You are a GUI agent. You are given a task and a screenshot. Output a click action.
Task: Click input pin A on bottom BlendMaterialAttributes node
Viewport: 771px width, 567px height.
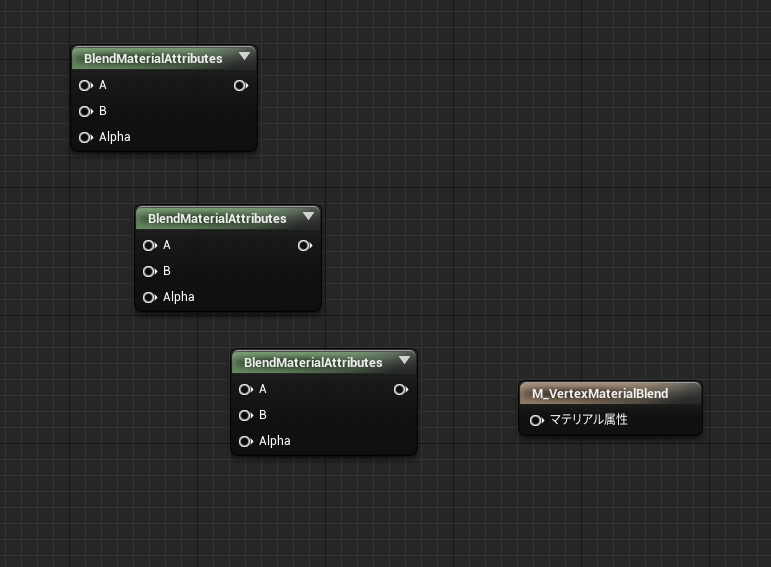click(x=245, y=389)
